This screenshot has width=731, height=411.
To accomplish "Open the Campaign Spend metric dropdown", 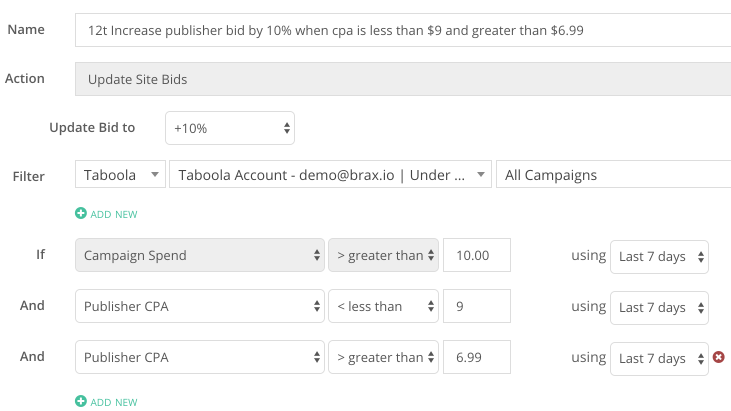I will pos(200,255).
